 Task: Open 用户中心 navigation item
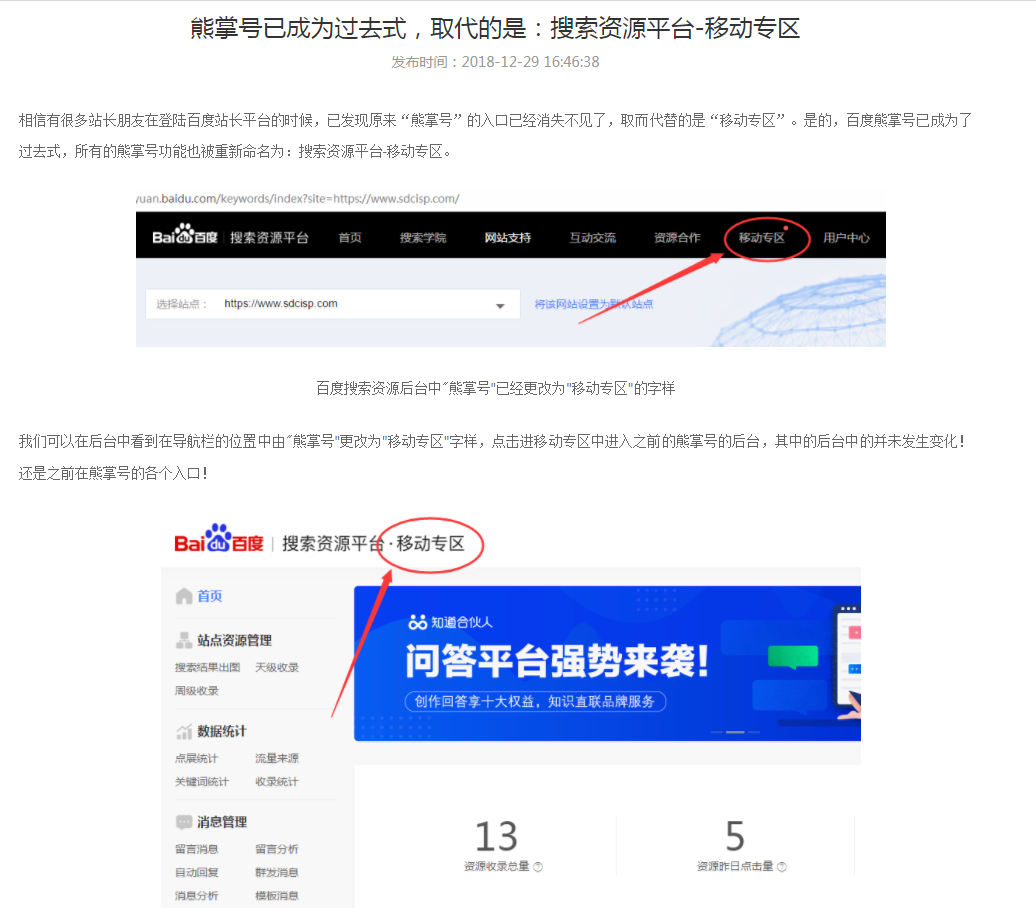846,238
